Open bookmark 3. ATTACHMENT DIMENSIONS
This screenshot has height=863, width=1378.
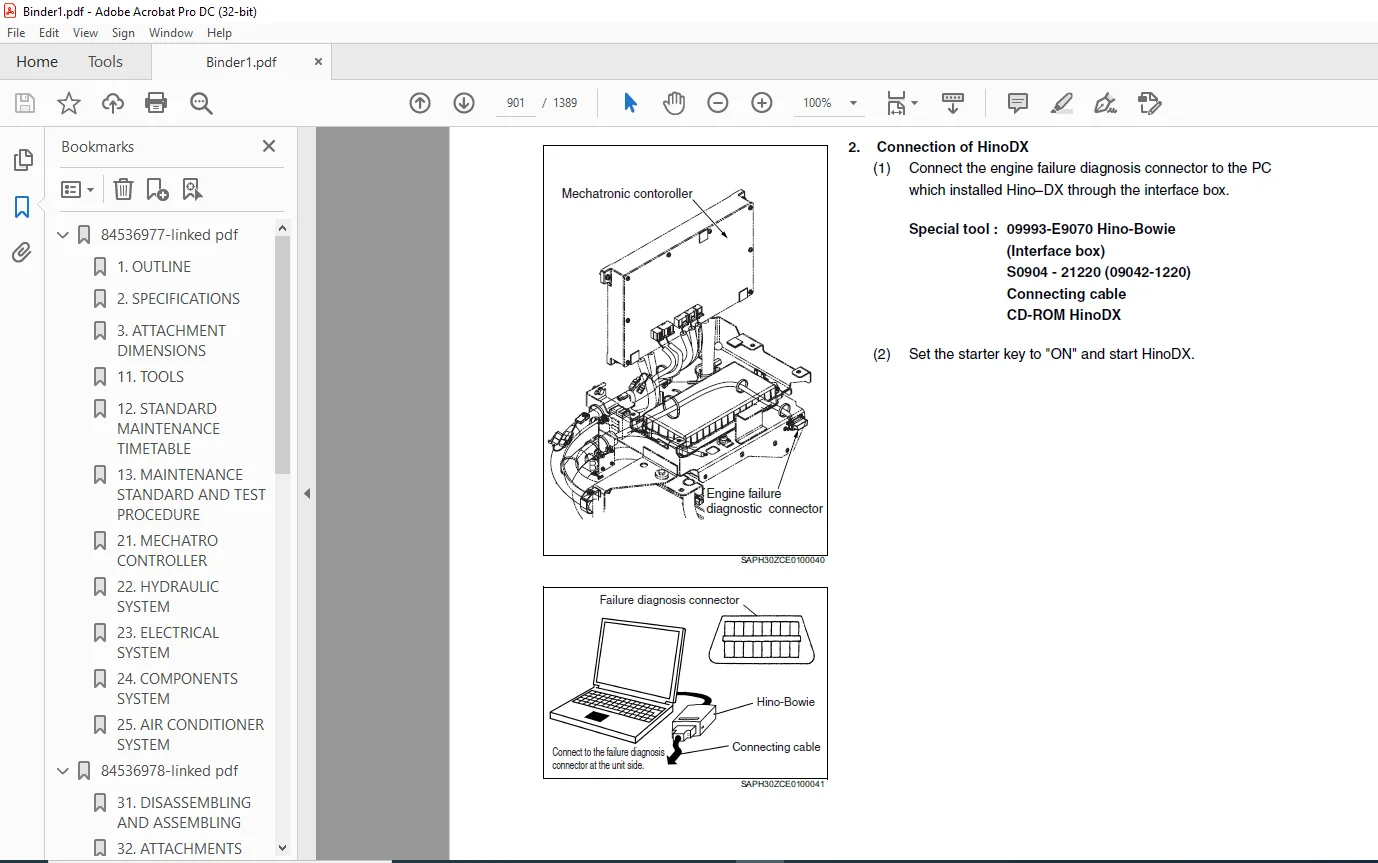(x=171, y=341)
